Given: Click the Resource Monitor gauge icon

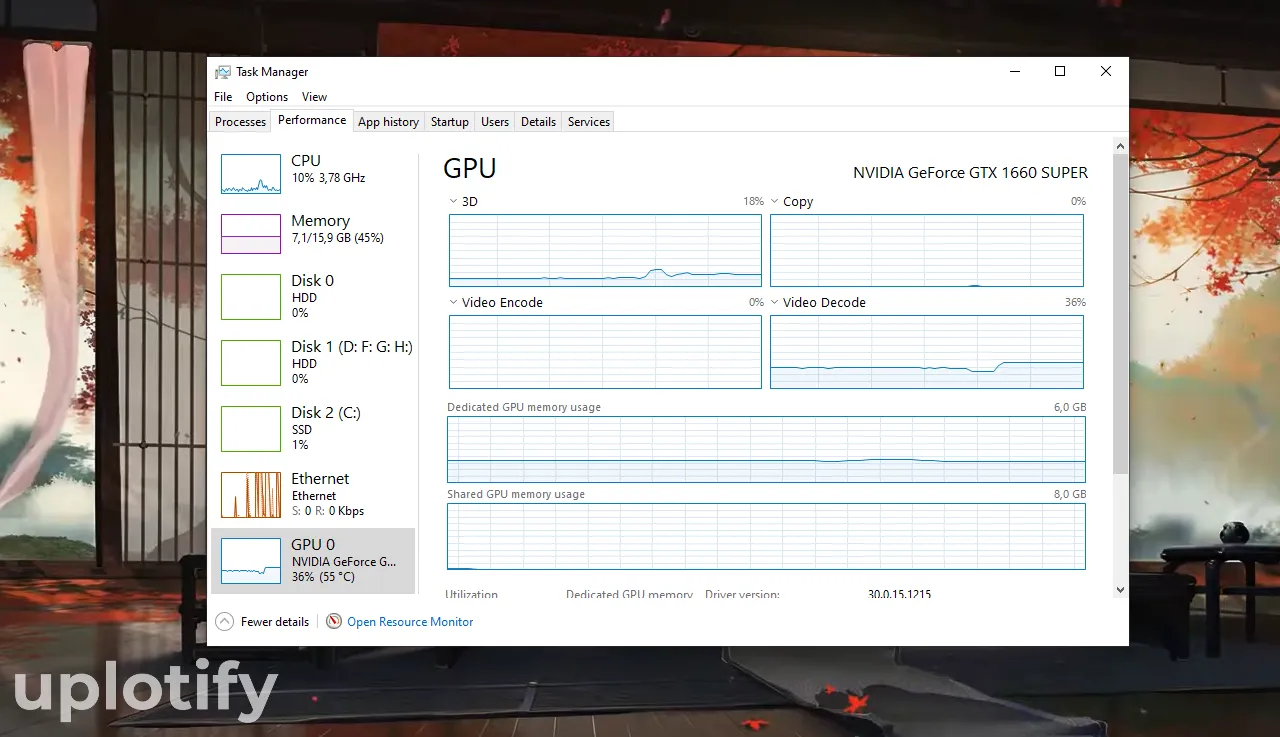Looking at the screenshot, I should (x=334, y=622).
